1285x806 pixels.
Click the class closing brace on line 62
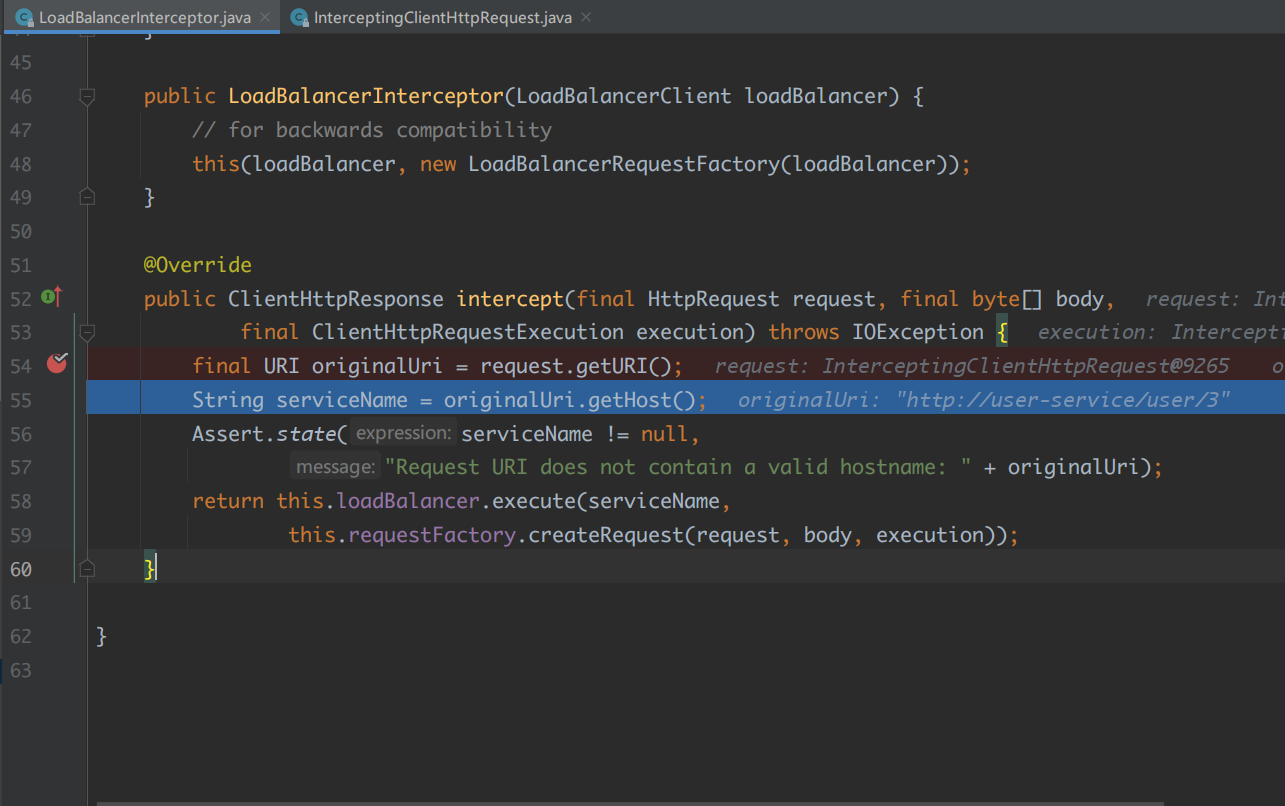pyautogui.click(x=101, y=636)
